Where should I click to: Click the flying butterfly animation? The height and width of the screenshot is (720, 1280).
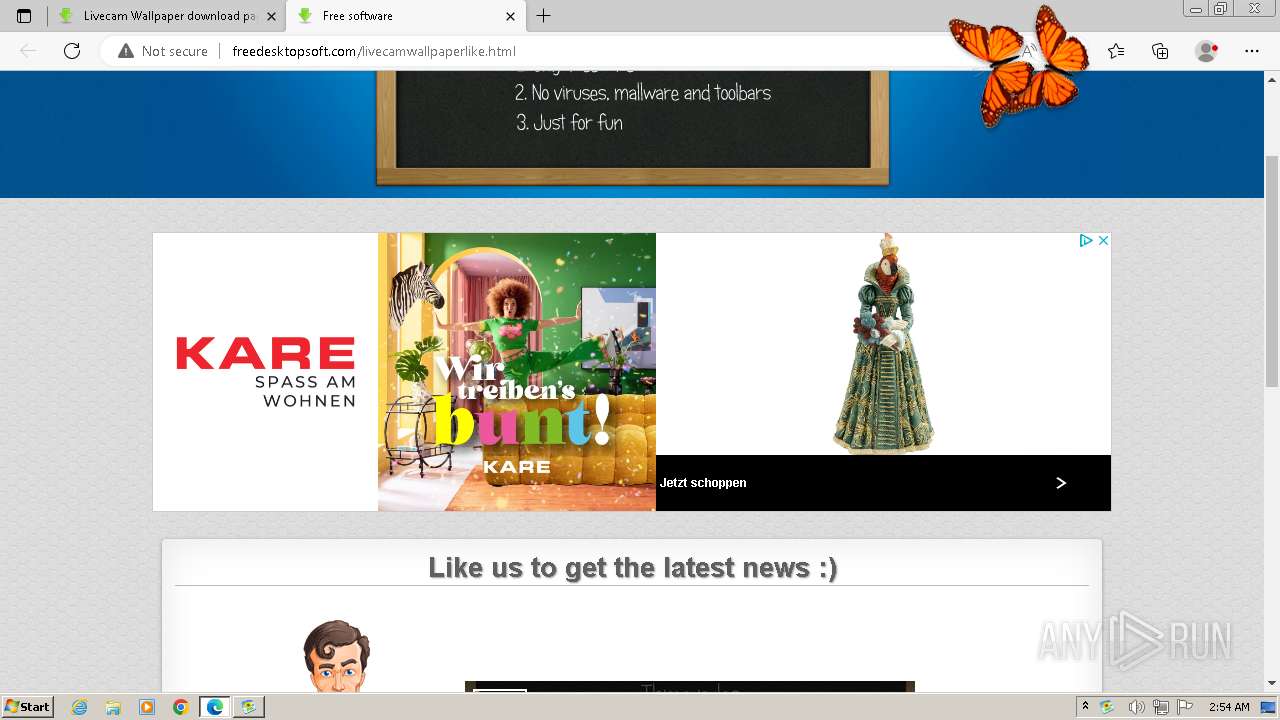pos(1020,68)
